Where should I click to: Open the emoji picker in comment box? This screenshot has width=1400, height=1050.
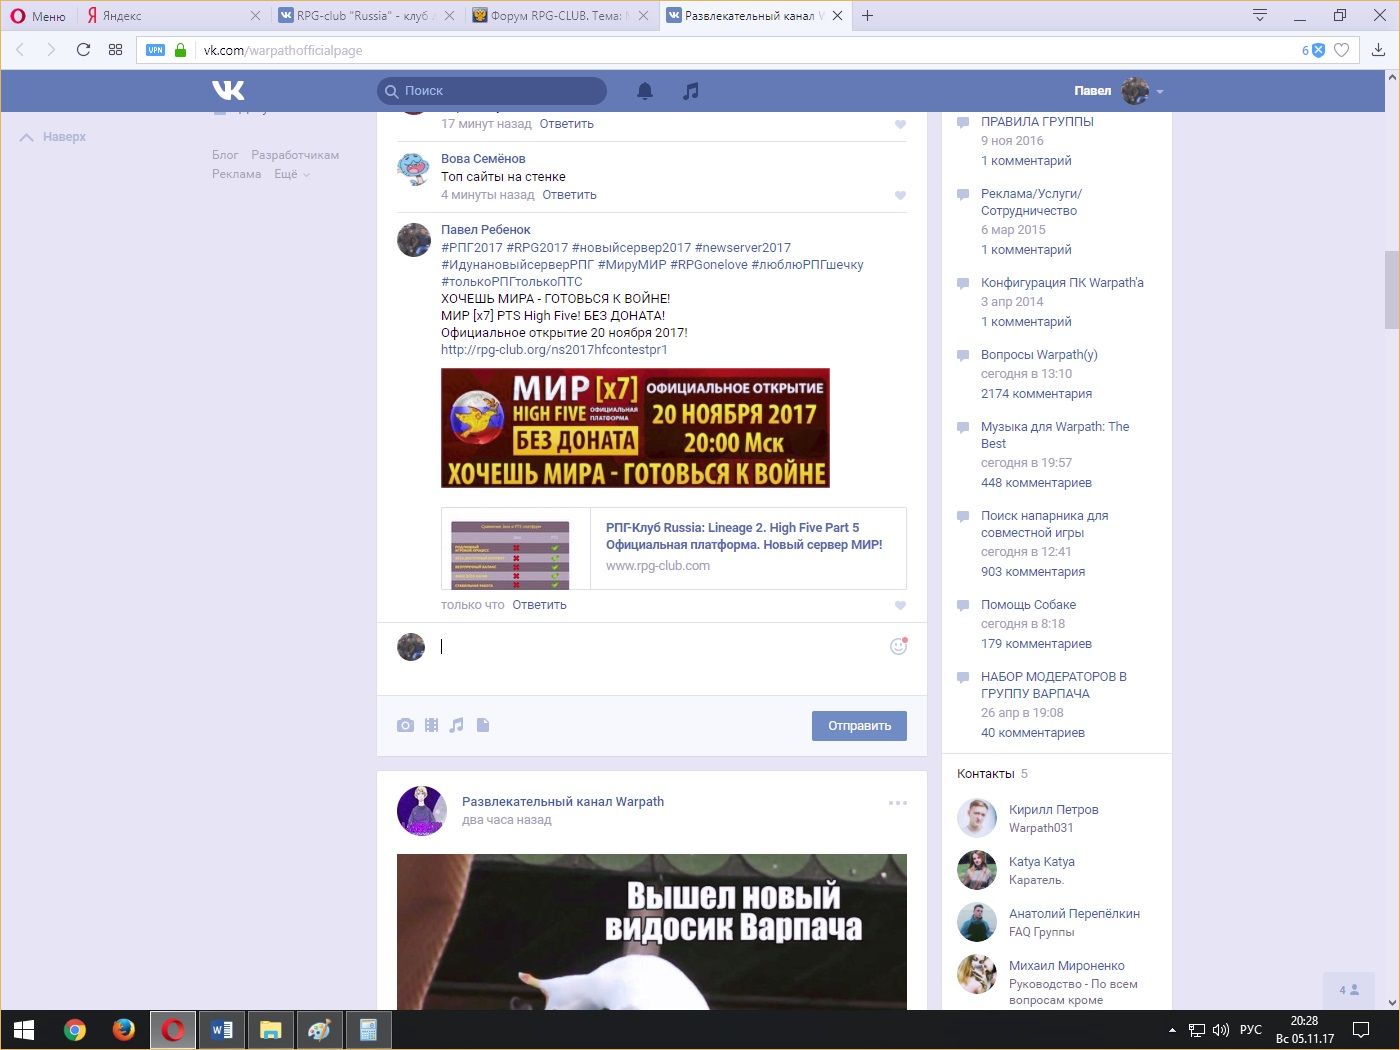[898, 646]
